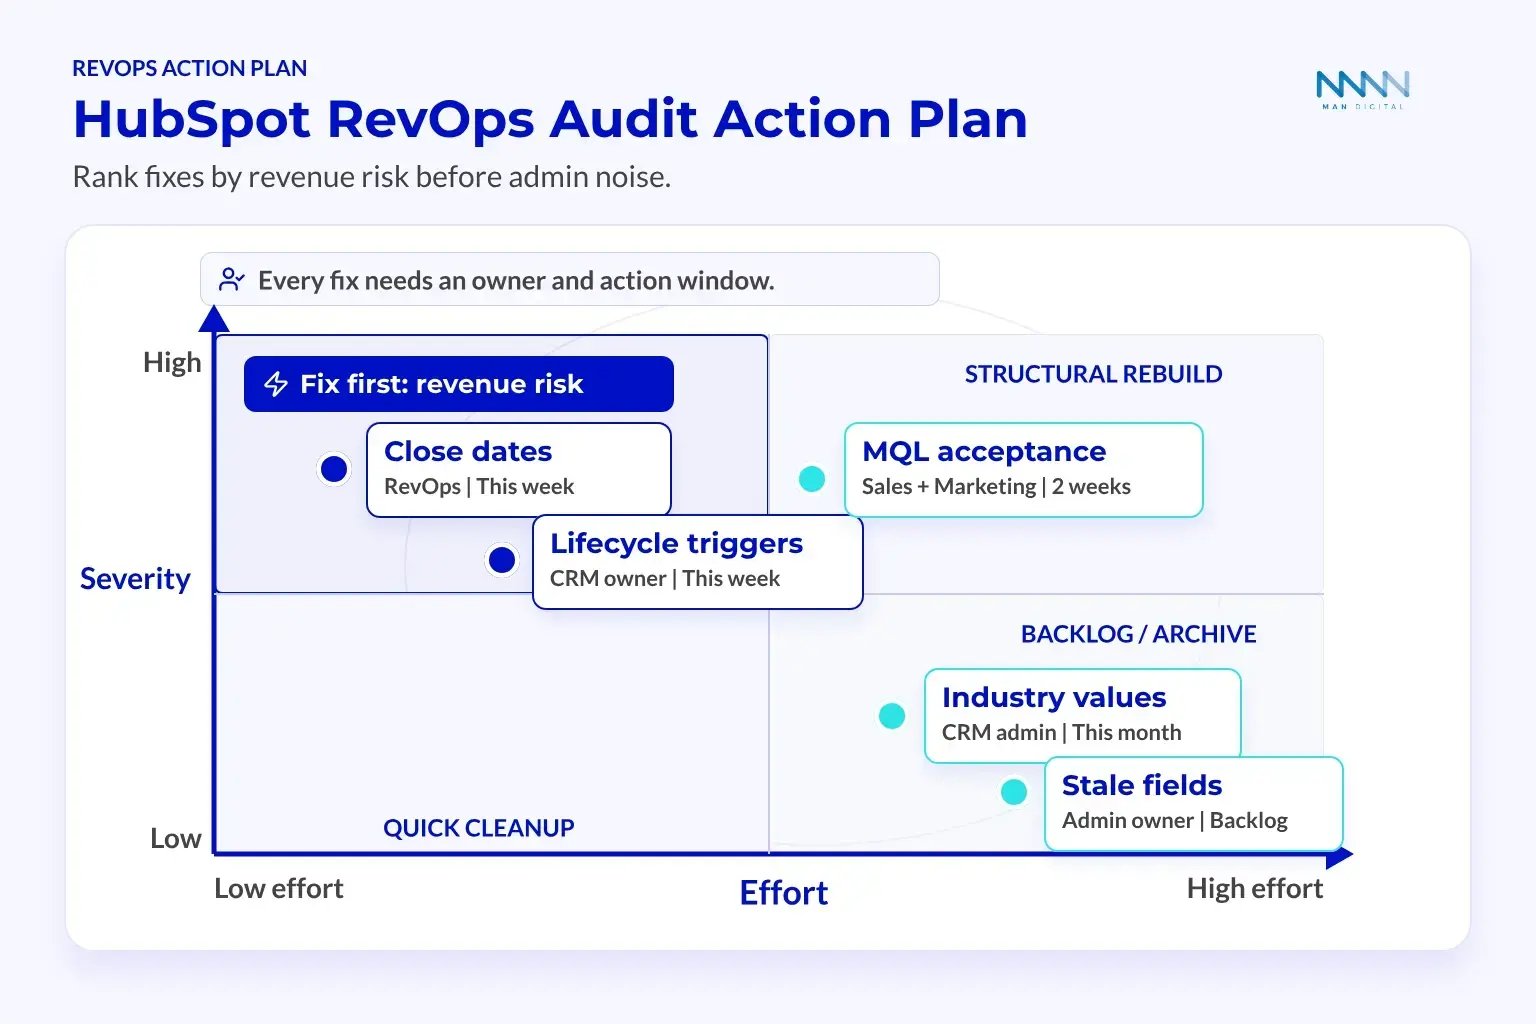Click 'Every fix needs an owner' note

coord(570,279)
